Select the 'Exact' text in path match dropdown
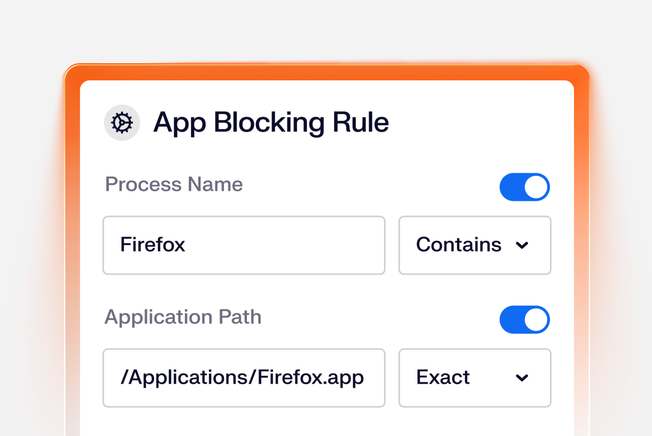The height and width of the screenshot is (436, 652). (x=443, y=378)
